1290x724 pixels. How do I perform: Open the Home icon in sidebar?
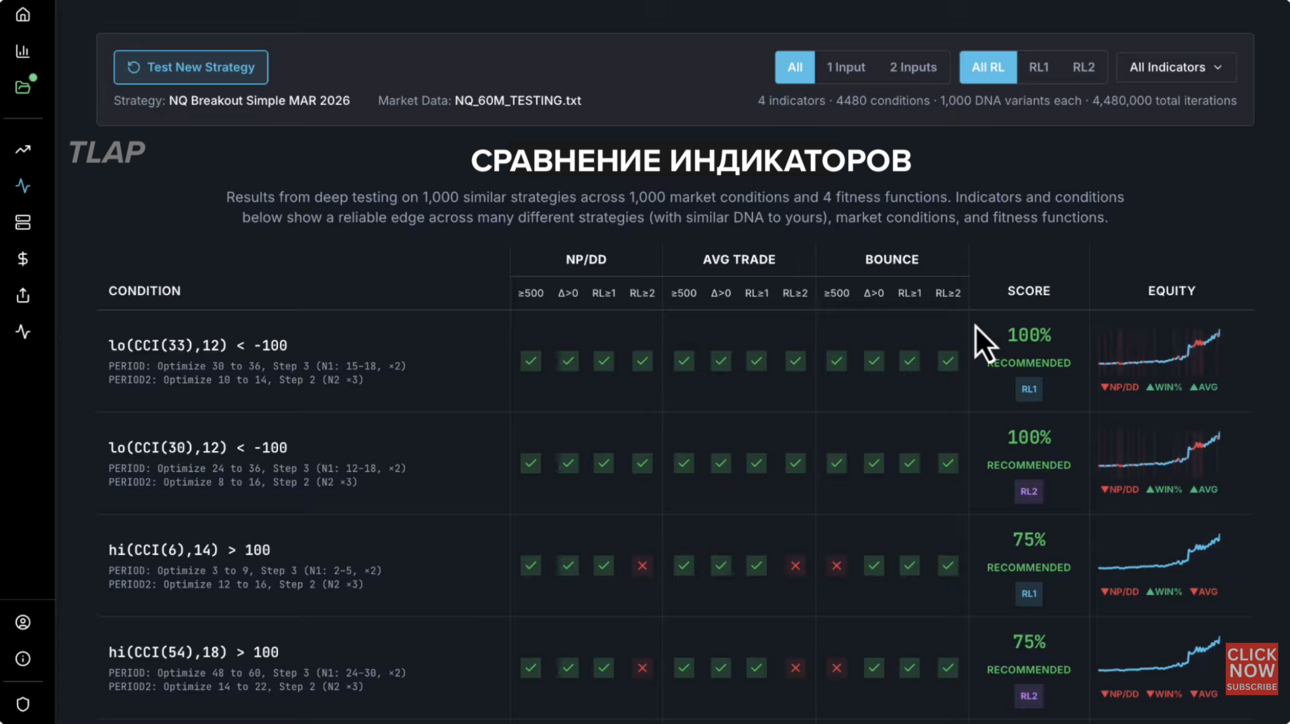[x=23, y=15]
